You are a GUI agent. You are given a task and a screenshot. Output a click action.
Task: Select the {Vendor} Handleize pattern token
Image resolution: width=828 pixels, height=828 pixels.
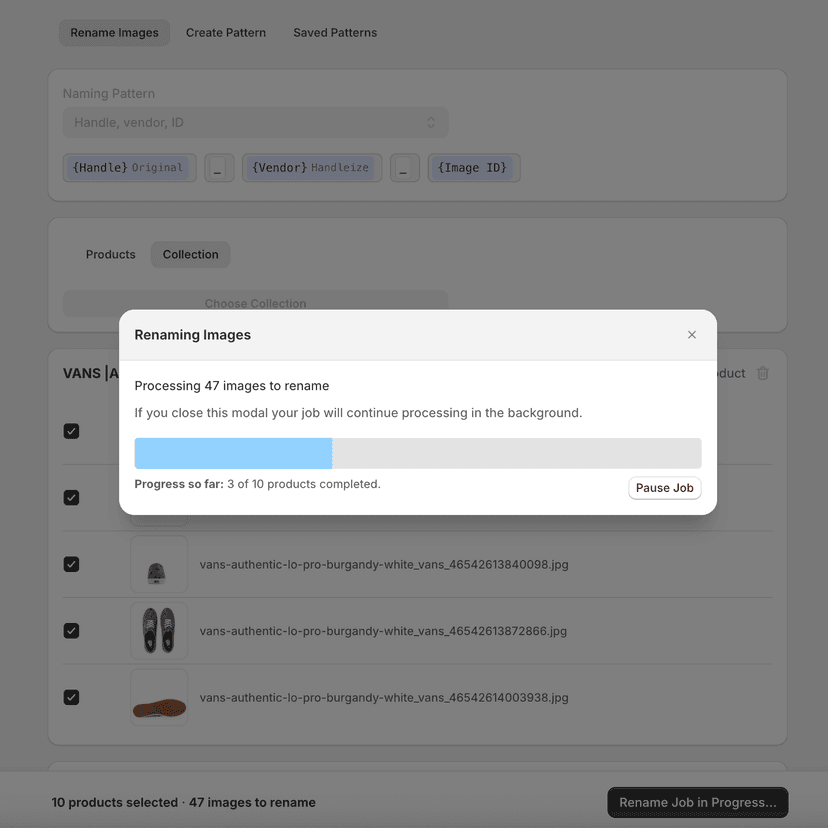pos(311,167)
